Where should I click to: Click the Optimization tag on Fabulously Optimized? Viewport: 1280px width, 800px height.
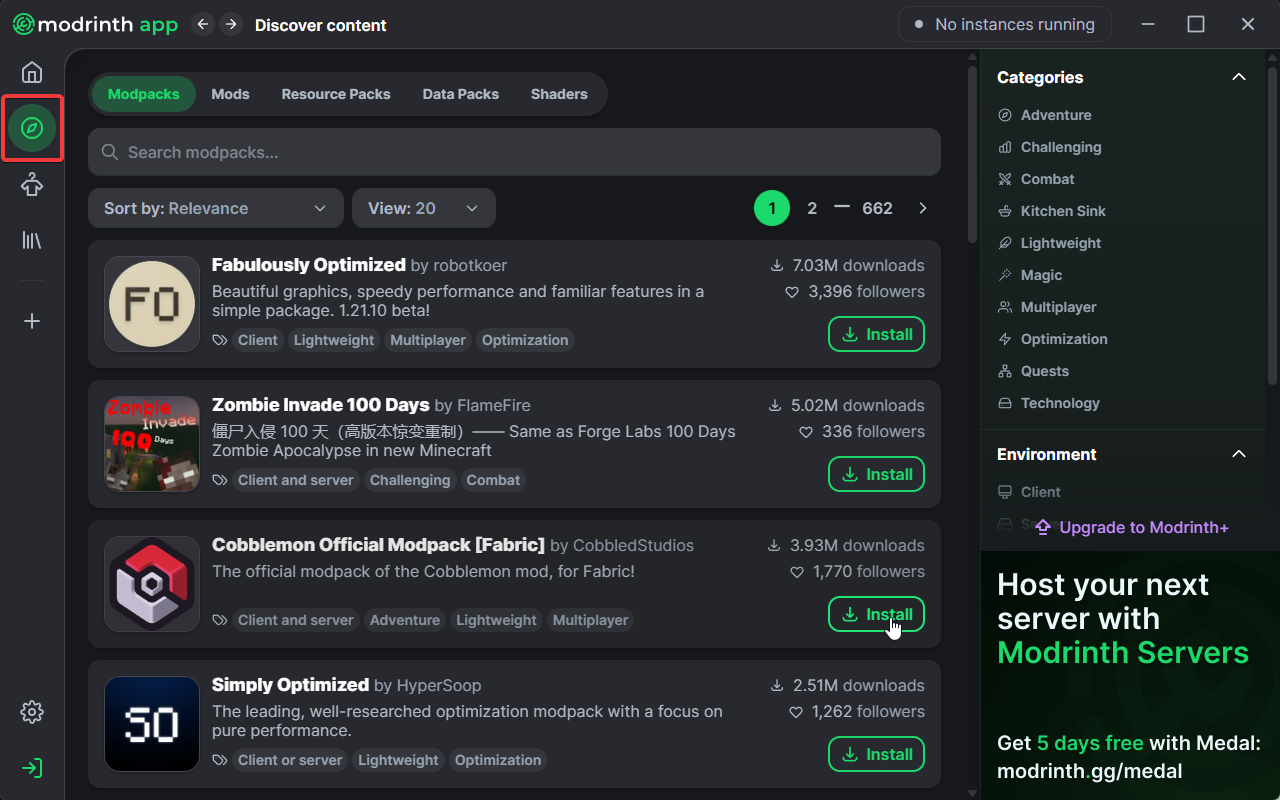tap(525, 340)
